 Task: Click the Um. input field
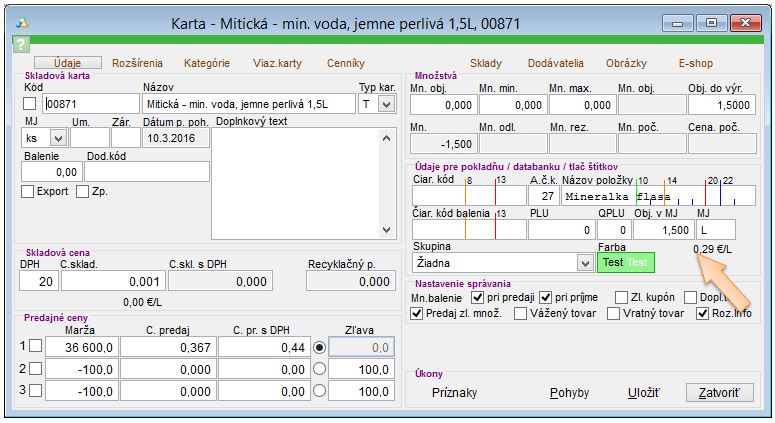pos(89,138)
